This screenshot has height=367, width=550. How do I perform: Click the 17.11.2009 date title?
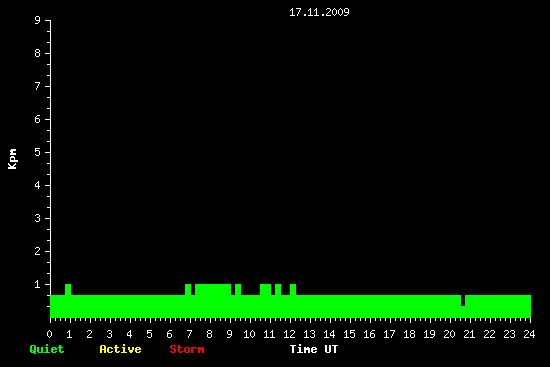tap(319, 12)
